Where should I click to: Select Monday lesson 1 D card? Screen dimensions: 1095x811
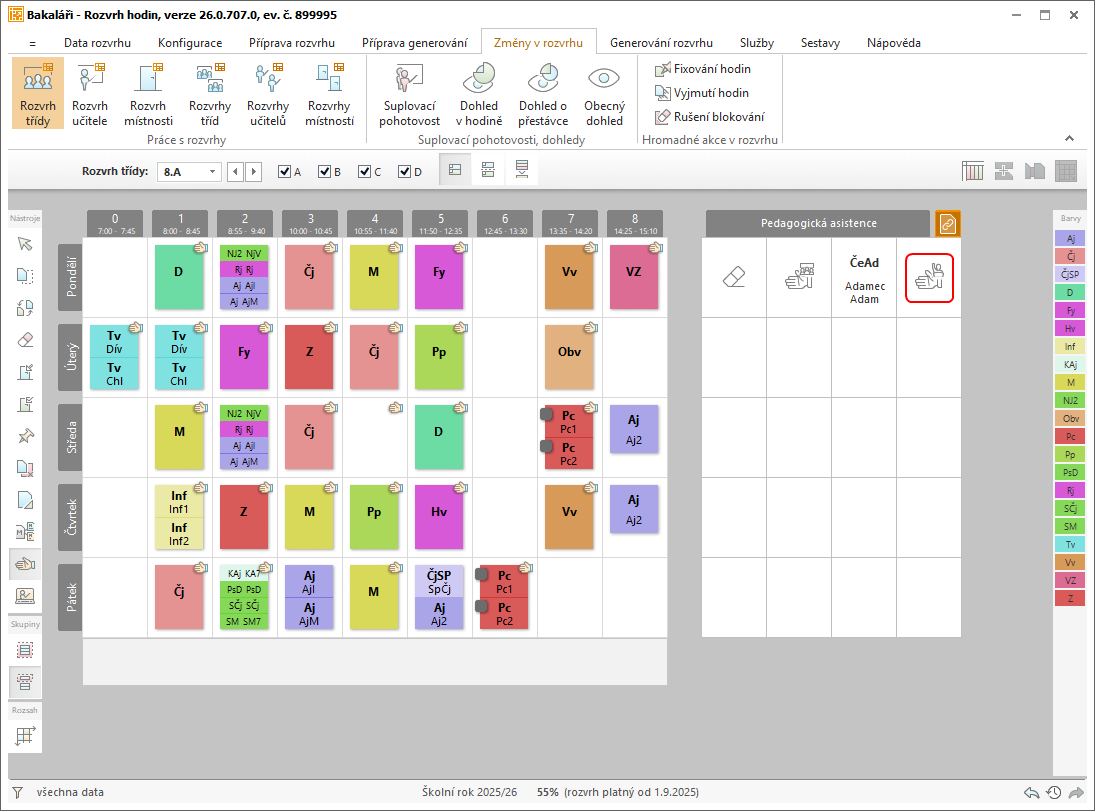tap(179, 277)
